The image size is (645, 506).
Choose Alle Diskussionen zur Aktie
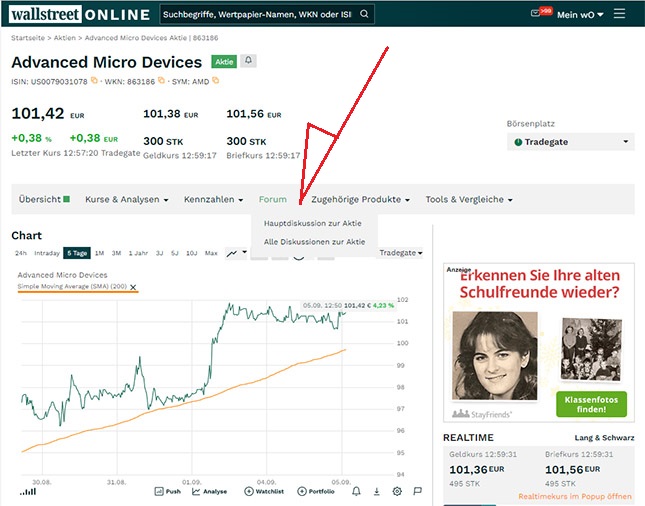[314, 242]
